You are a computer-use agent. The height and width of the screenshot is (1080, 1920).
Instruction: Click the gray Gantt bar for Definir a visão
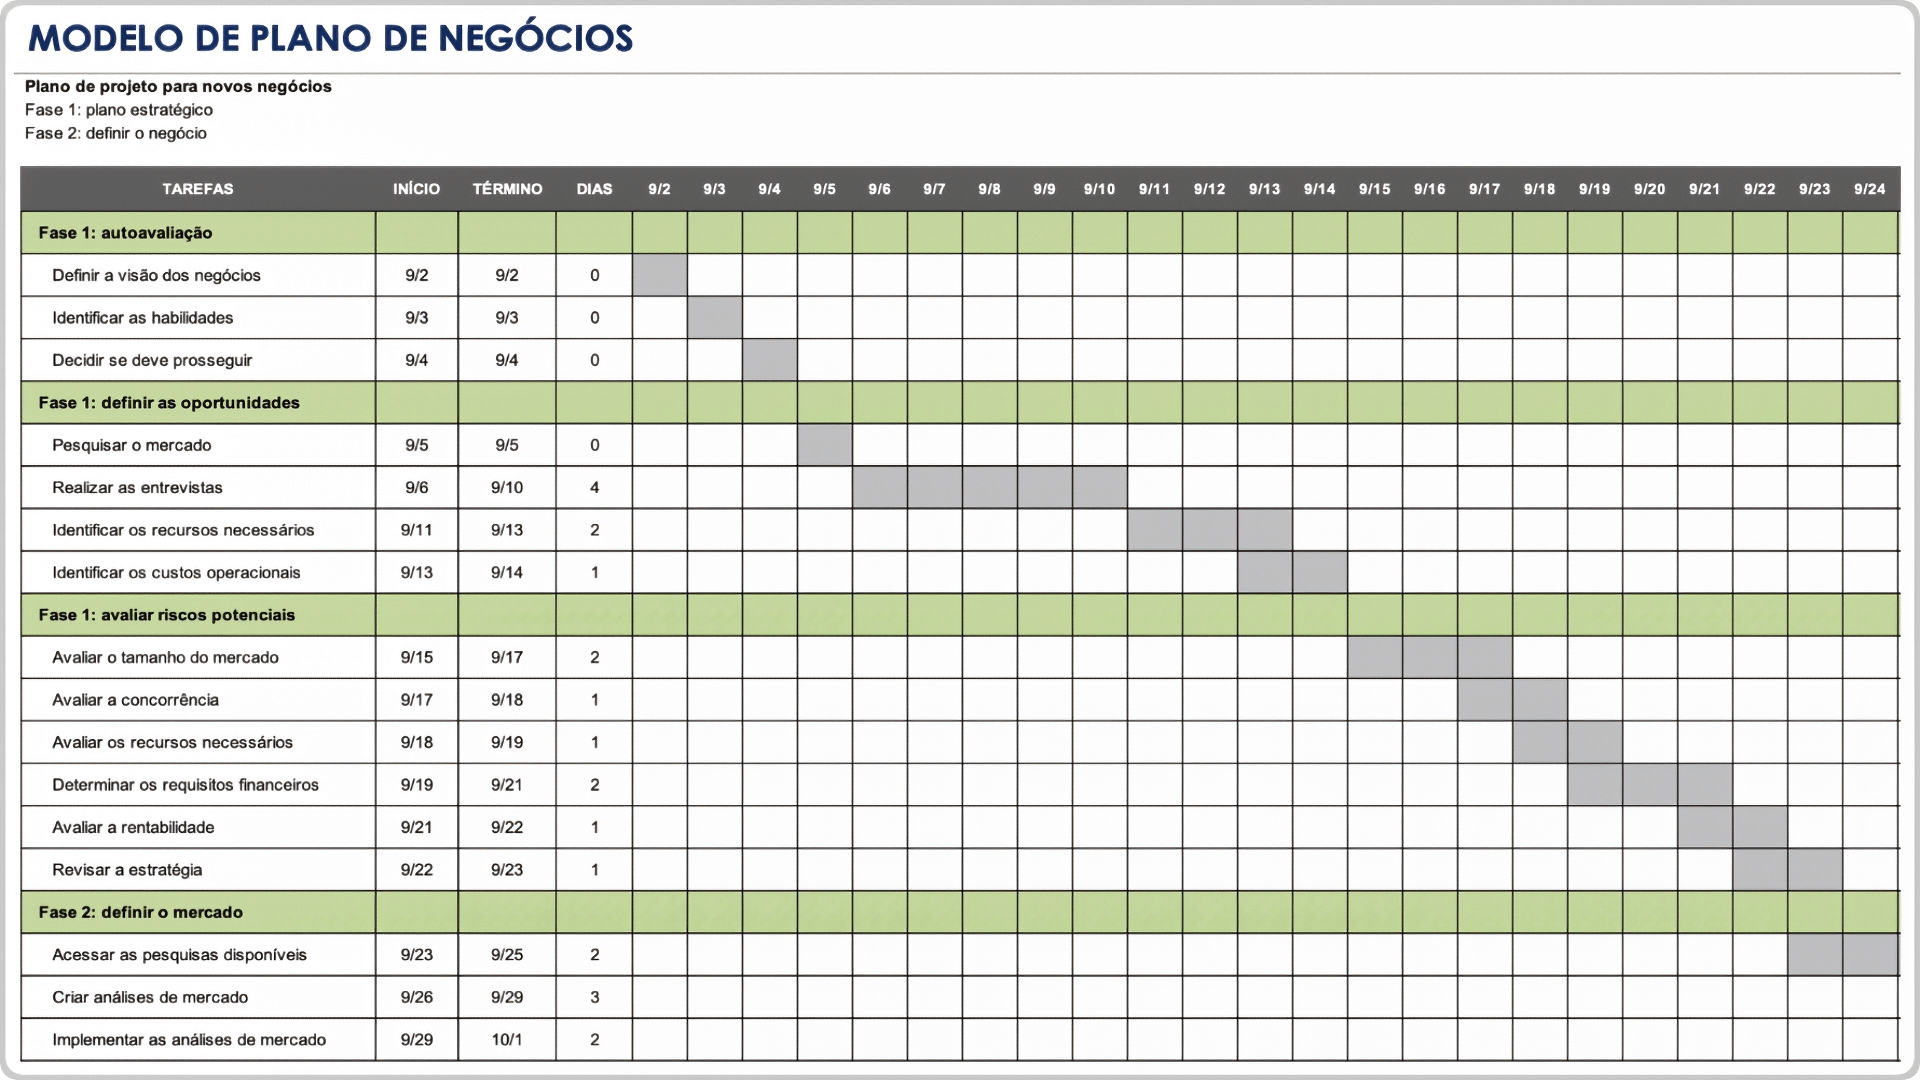coord(660,275)
